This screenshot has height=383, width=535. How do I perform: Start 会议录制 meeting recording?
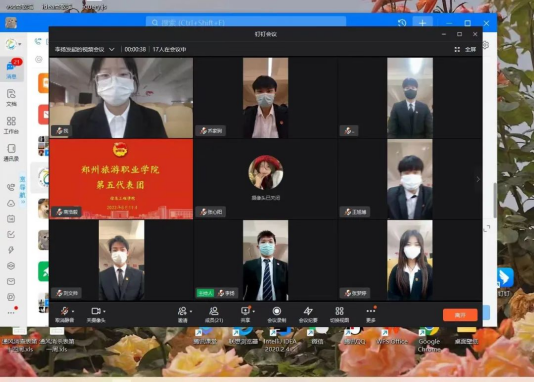(277, 314)
